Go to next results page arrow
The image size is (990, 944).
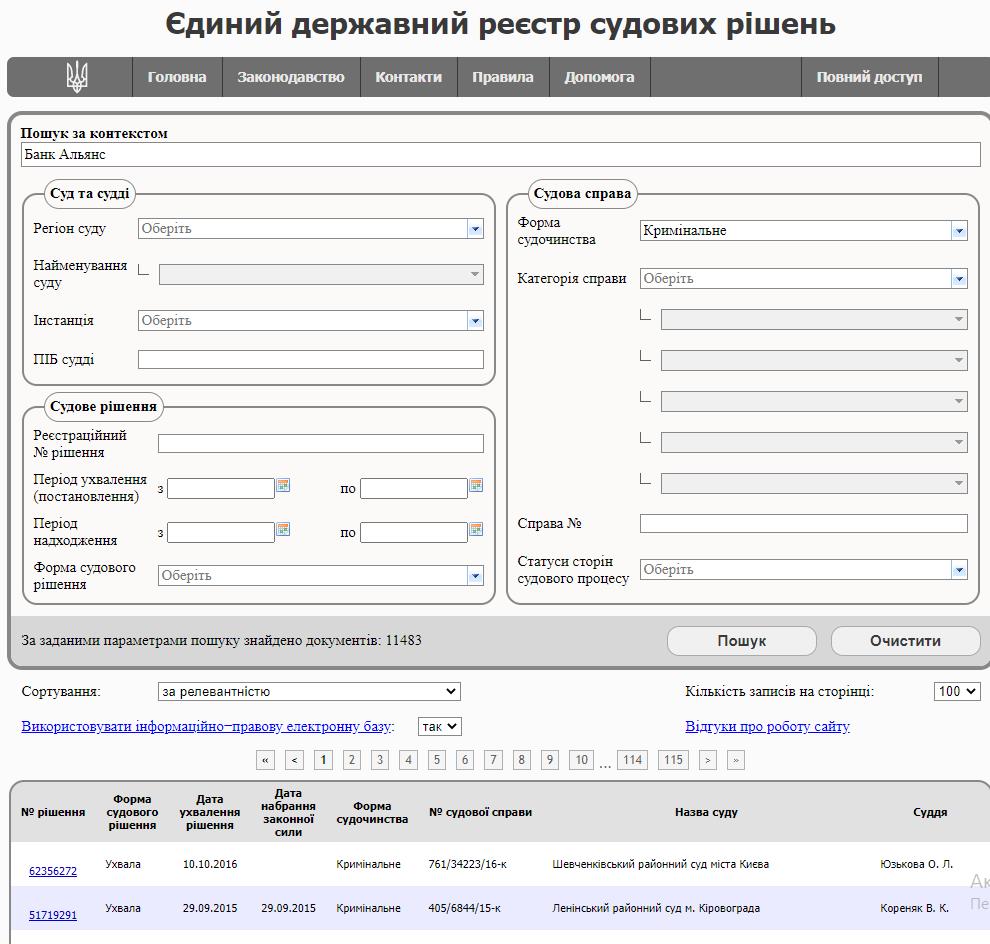pyautogui.click(x=708, y=760)
